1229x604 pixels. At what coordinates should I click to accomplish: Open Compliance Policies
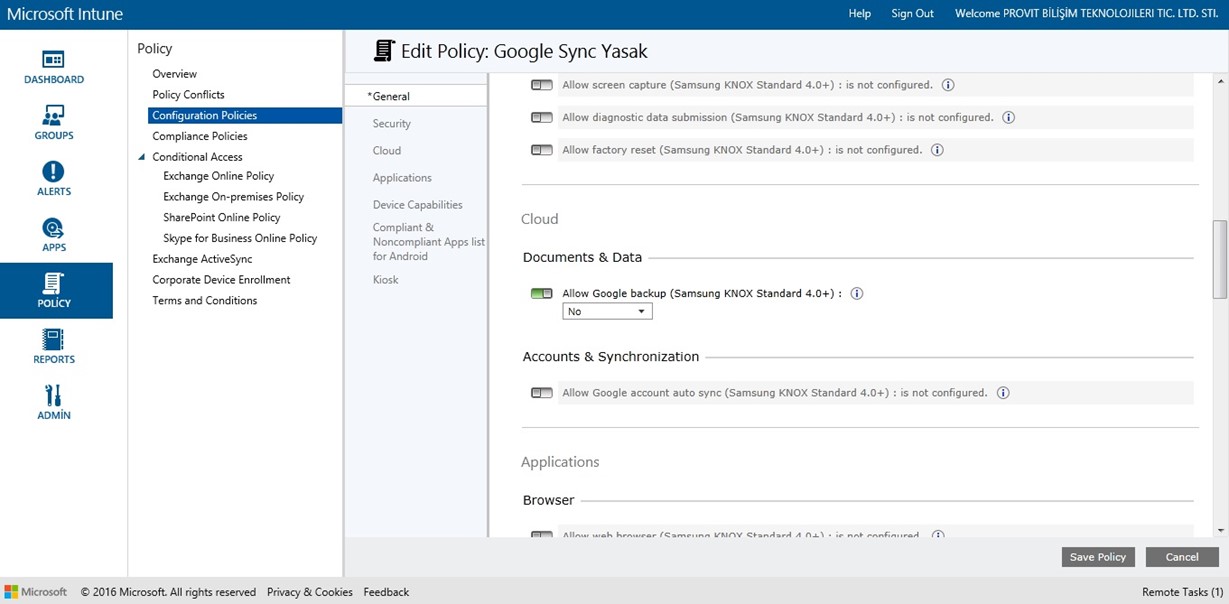(200, 136)
